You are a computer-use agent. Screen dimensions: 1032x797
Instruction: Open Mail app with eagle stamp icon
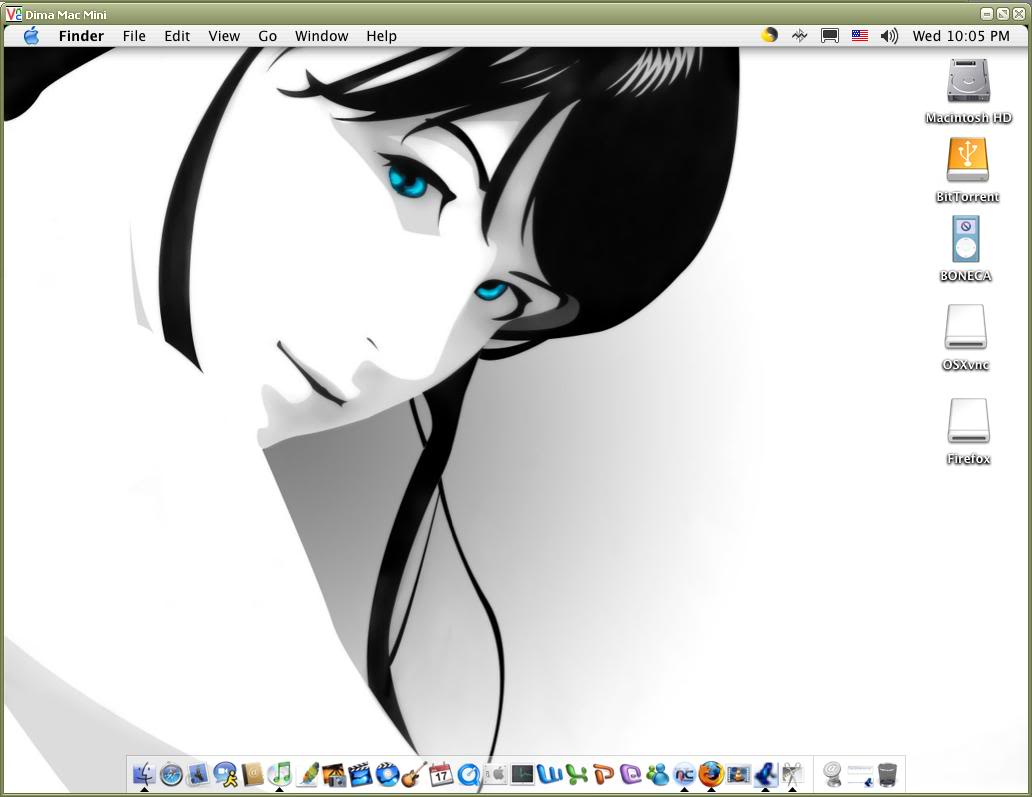[198, 774]
